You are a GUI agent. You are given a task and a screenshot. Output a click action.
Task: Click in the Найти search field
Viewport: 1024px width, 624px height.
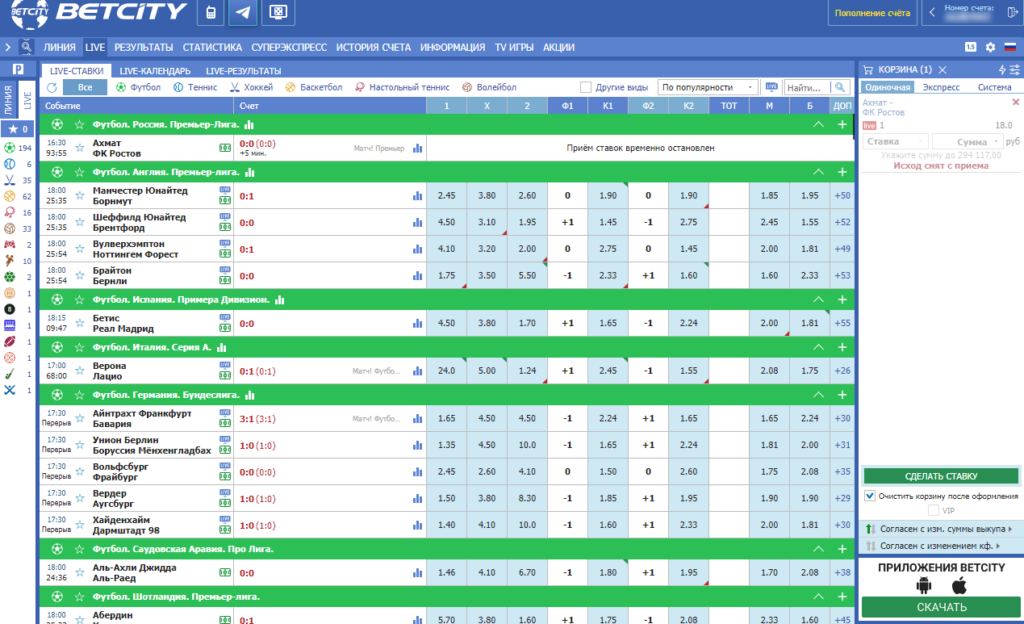tap(807, 87)
